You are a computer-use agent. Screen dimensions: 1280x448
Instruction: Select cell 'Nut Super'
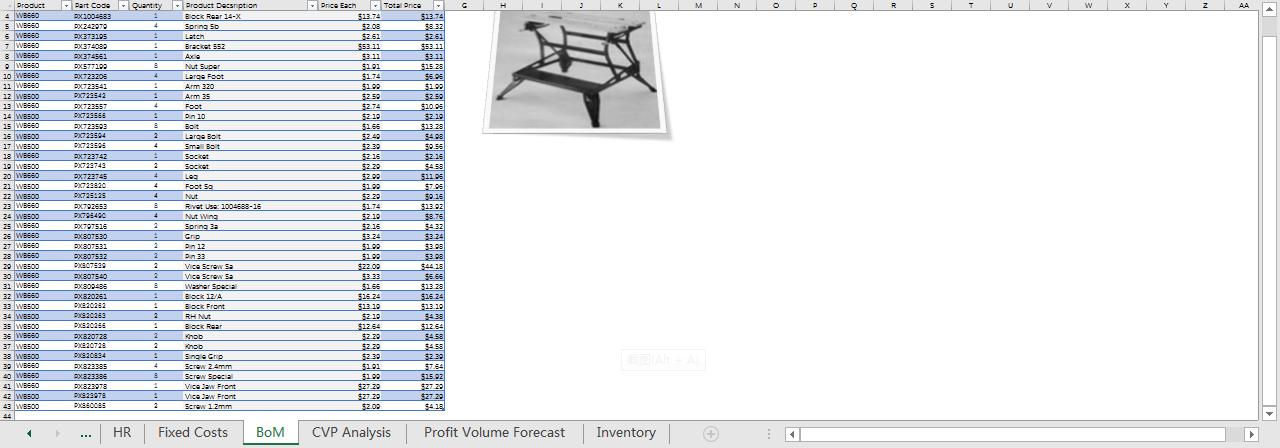[x=250, y=66]
